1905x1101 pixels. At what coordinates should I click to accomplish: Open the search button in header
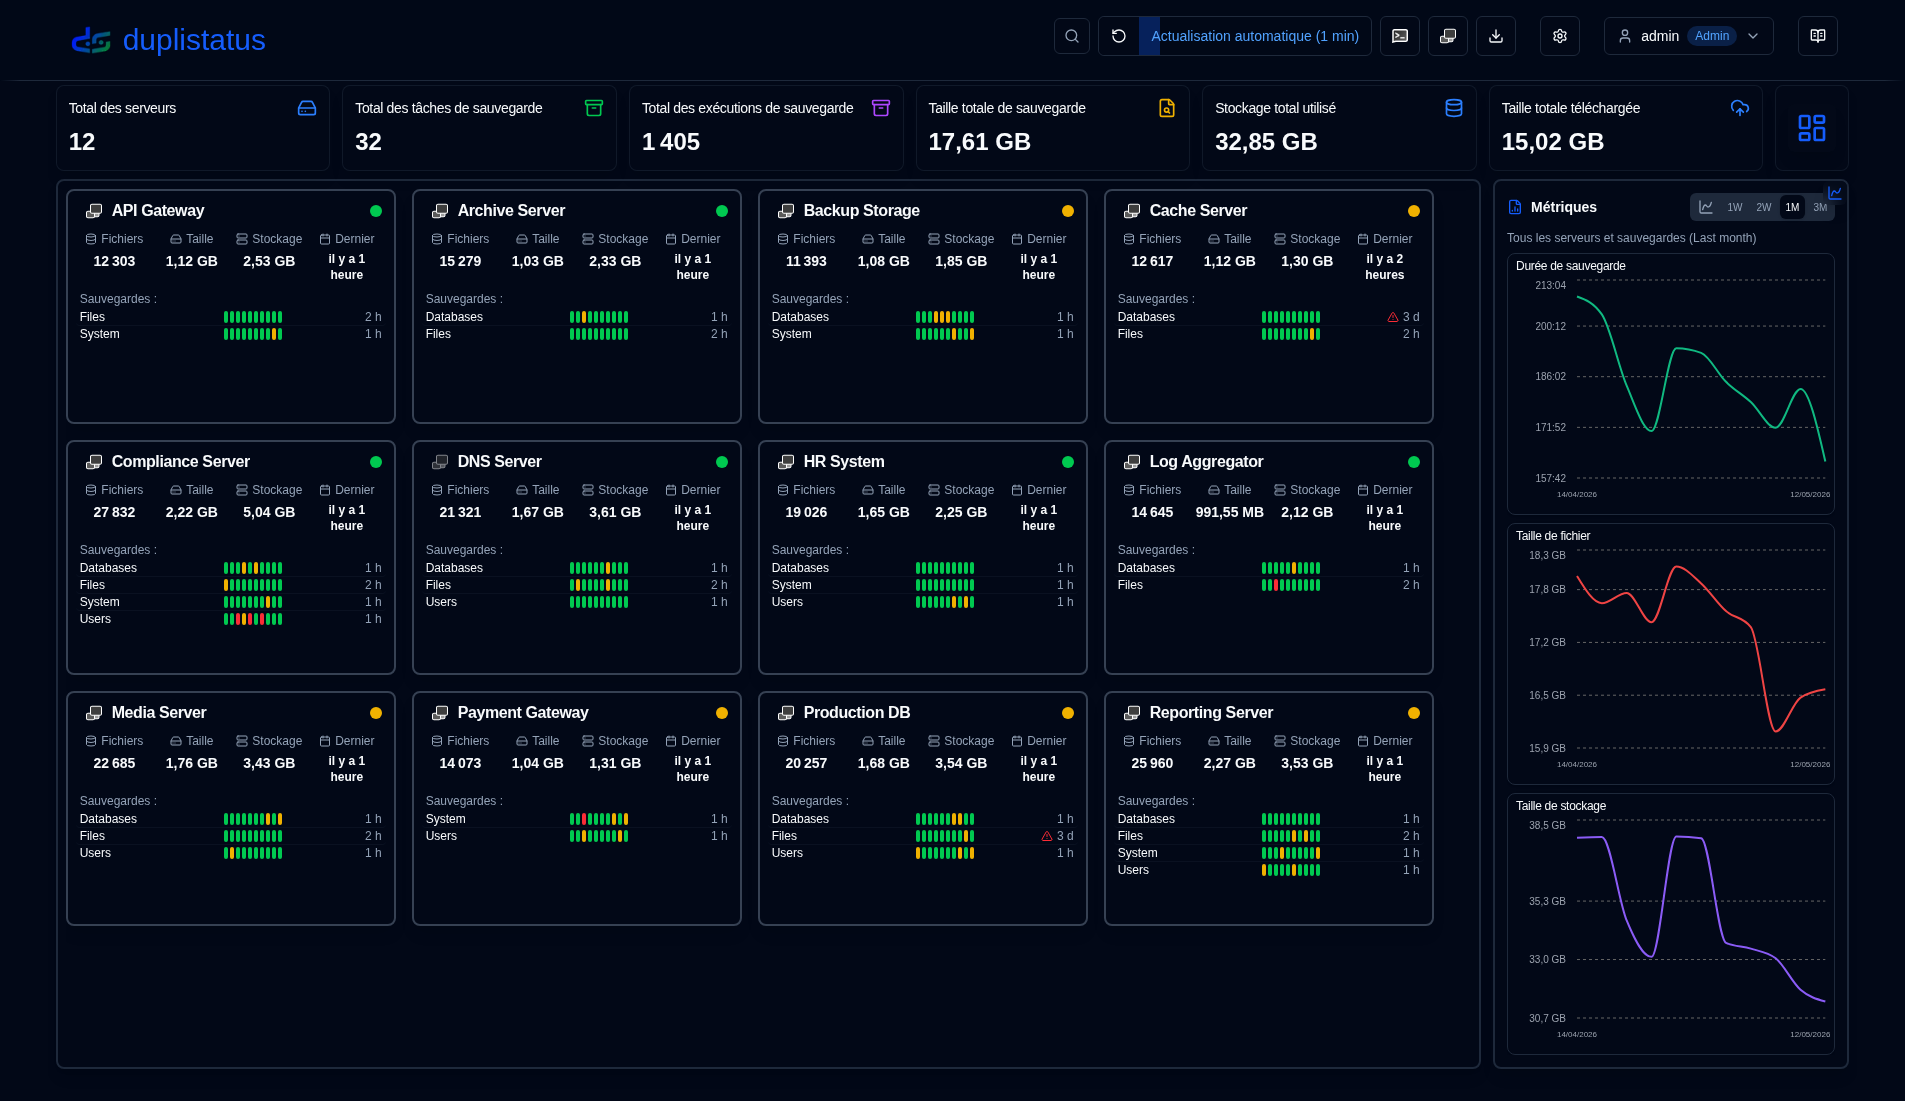click(x=1071, y=36)
